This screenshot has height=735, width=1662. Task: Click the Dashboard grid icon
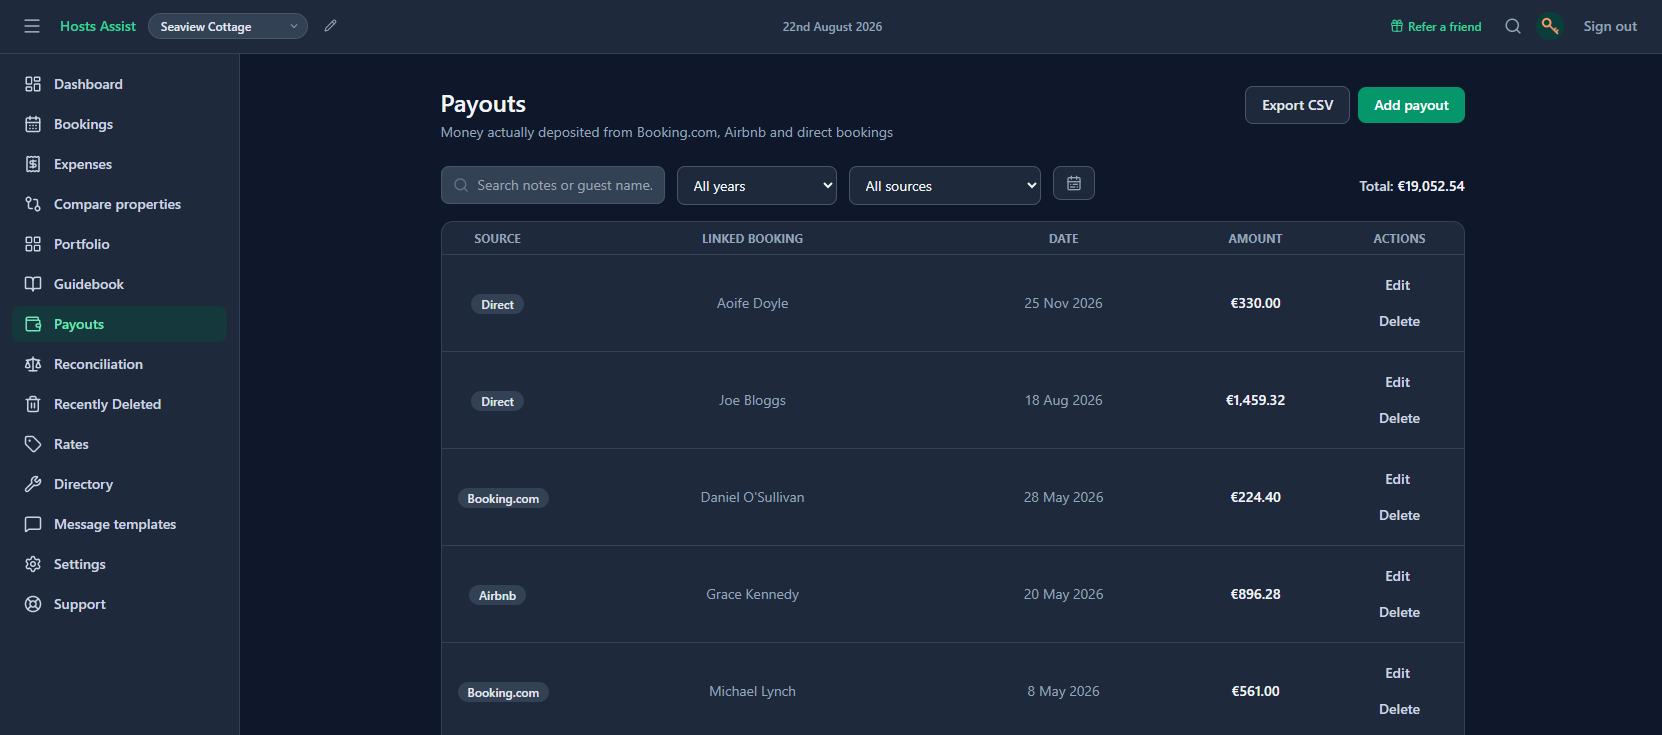33,84
